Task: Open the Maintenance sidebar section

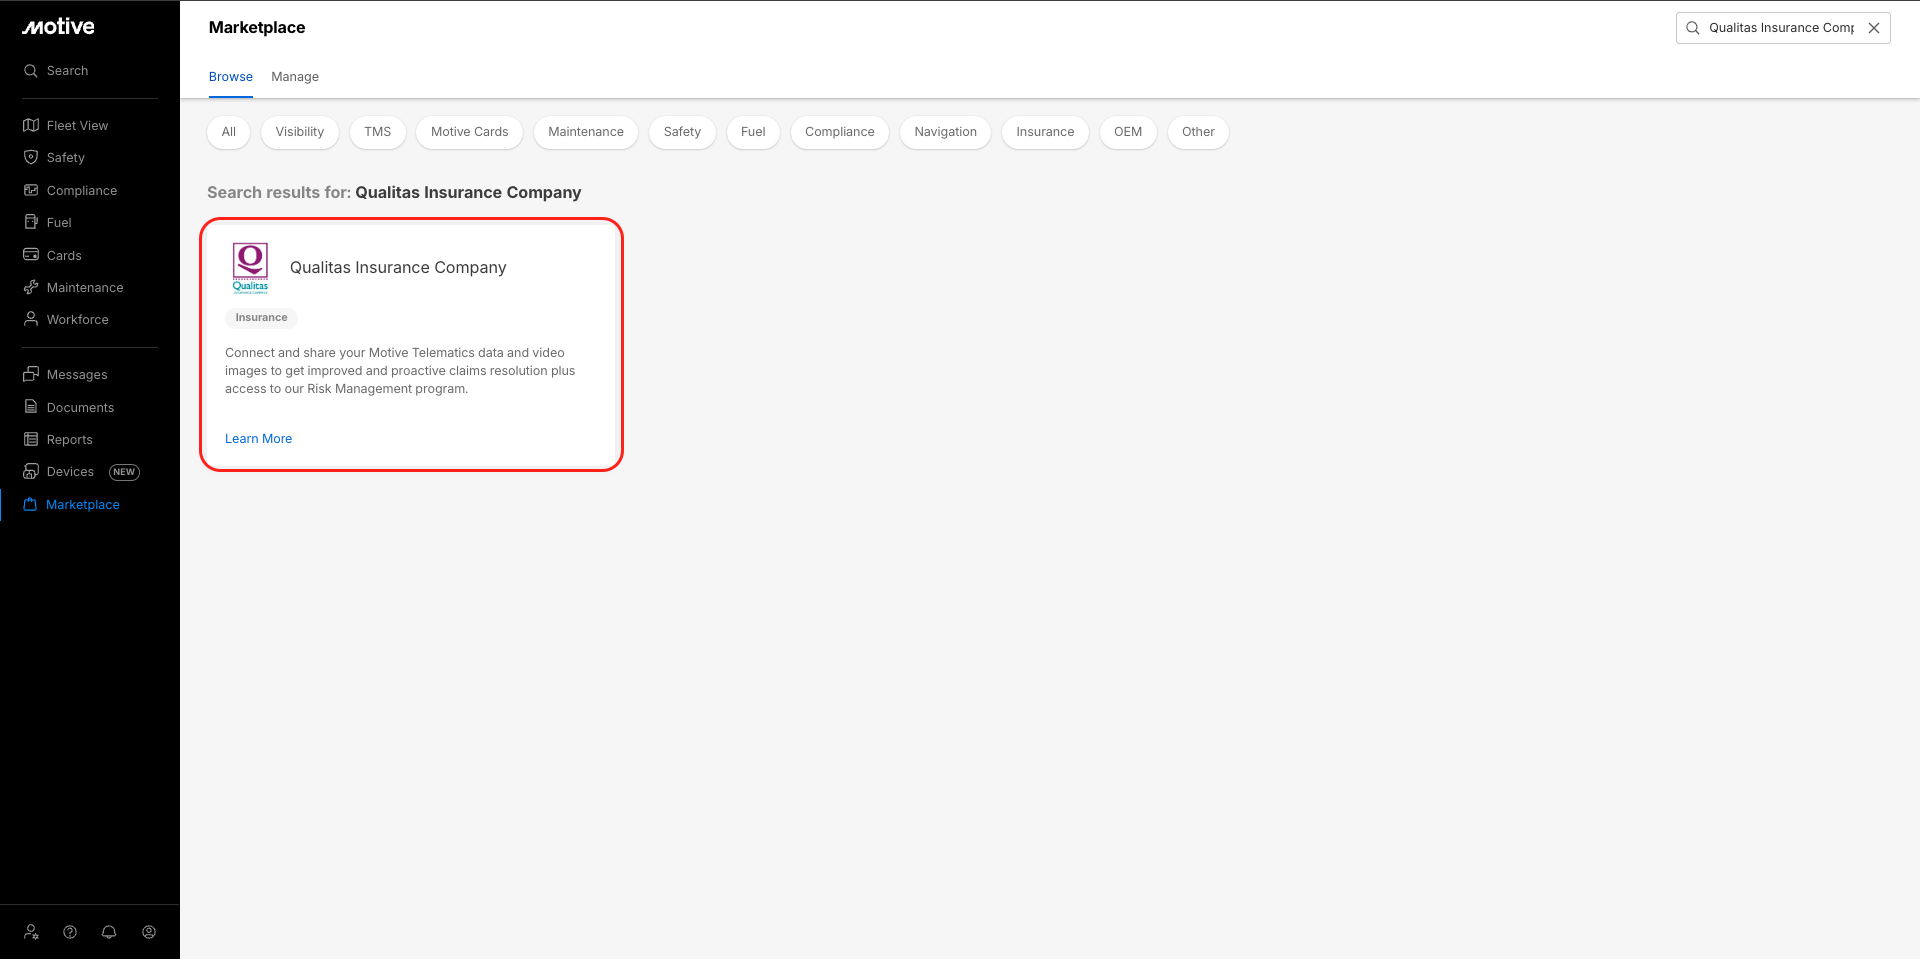Action: pyautogui.click(x=85, y=288)
